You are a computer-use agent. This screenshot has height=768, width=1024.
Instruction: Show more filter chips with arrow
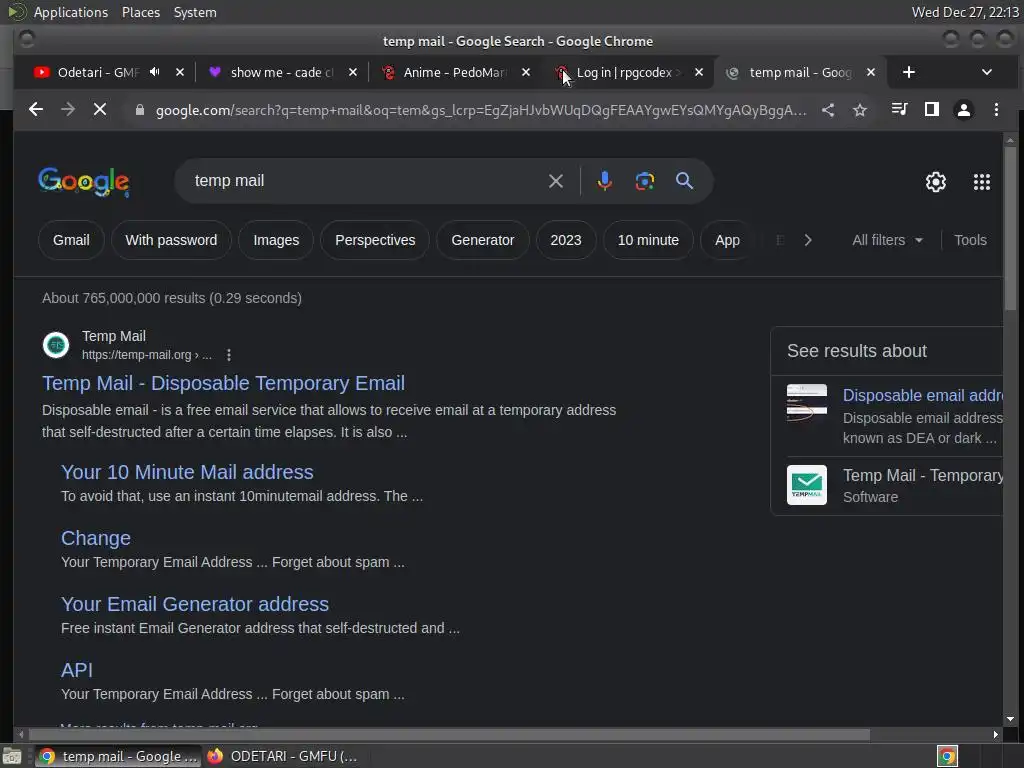(808, 240)
